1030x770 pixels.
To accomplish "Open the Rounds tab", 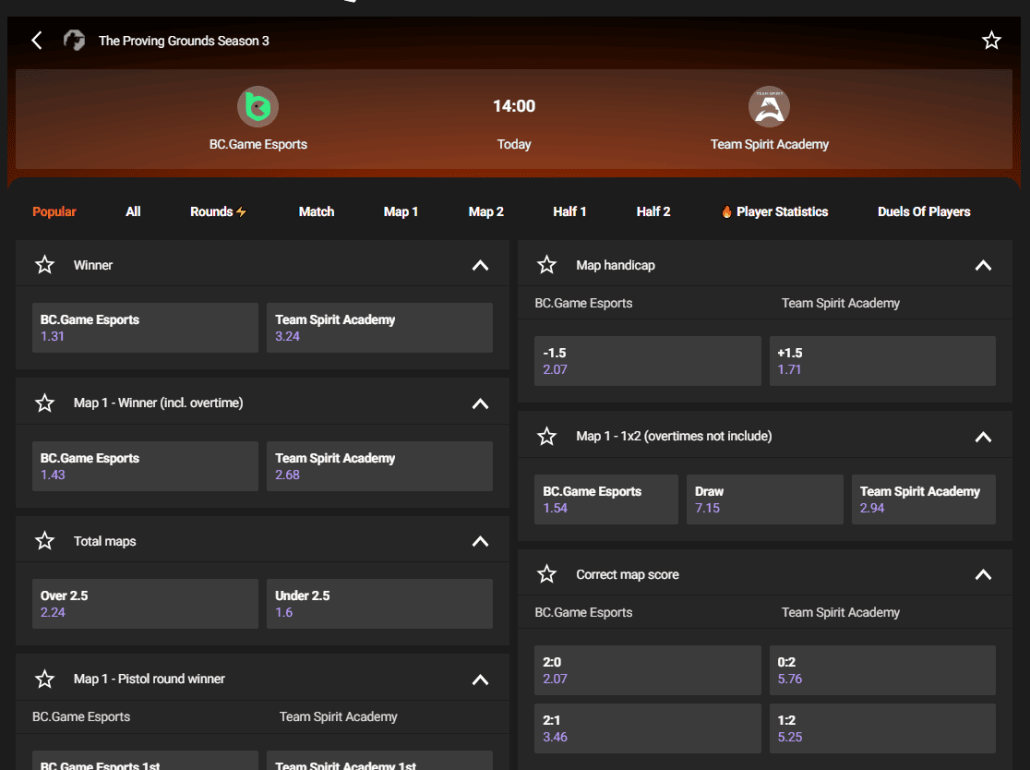I will click(x=217, y=212).
